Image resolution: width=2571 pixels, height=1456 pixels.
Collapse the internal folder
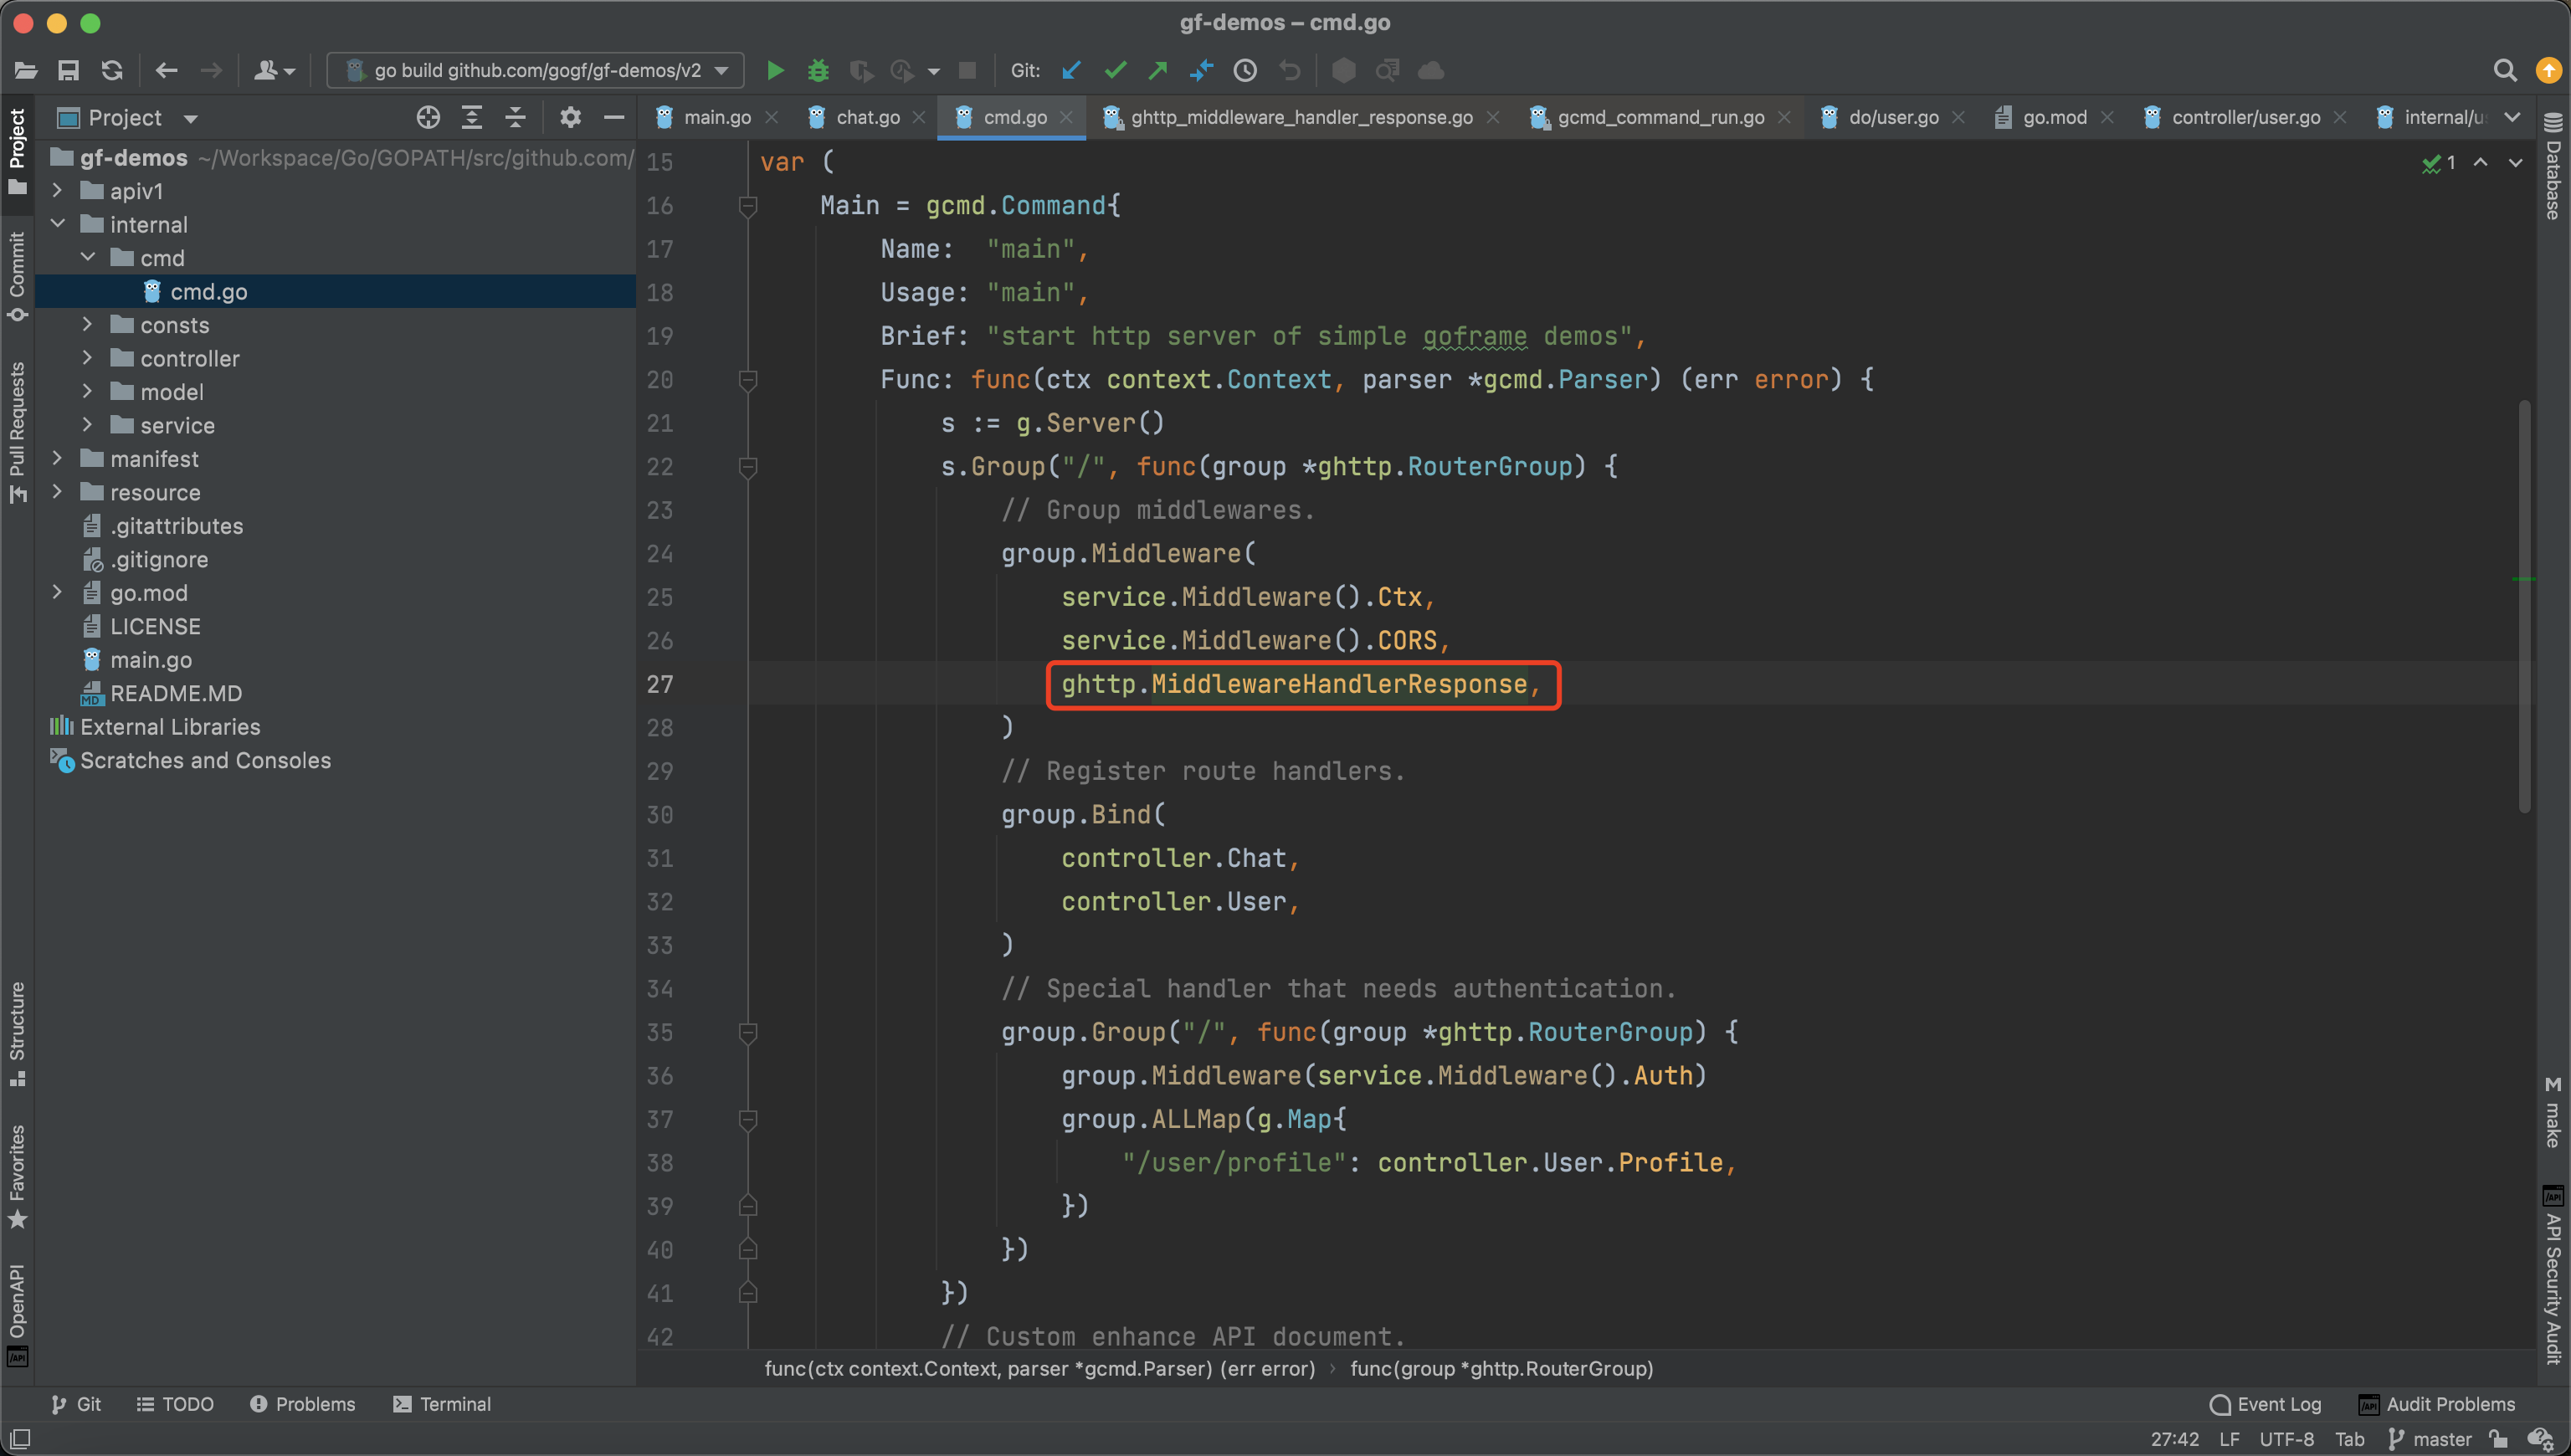(58, 224)
